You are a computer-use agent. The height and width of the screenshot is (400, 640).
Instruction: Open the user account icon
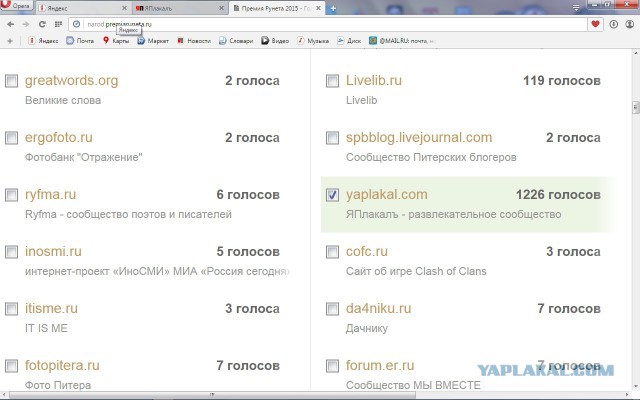pyautogui.click(x=630, y=24)
